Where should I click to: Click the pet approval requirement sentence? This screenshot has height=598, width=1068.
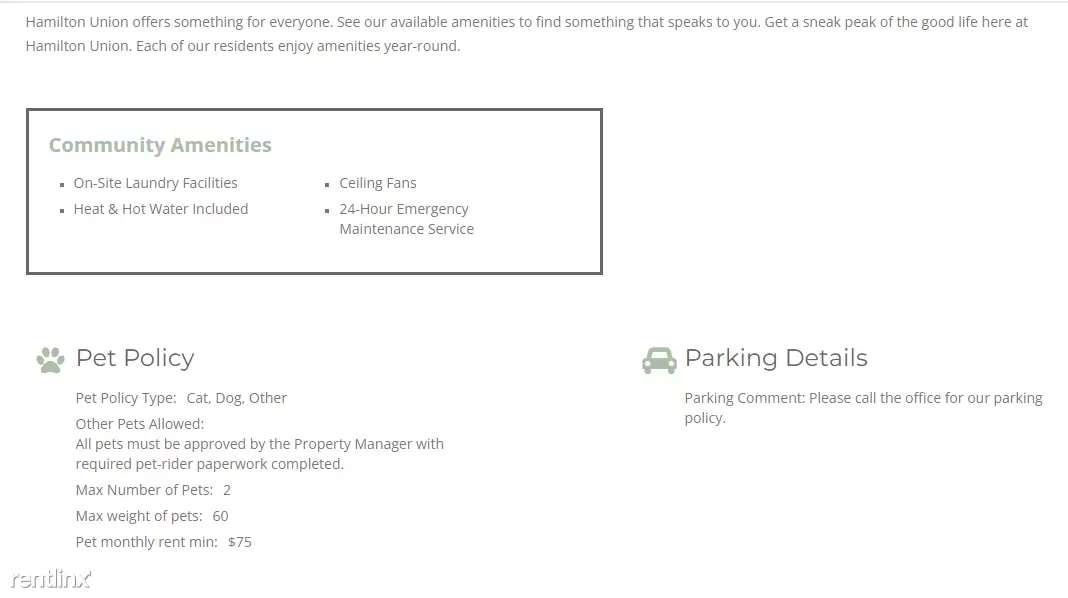click(260, 454)
